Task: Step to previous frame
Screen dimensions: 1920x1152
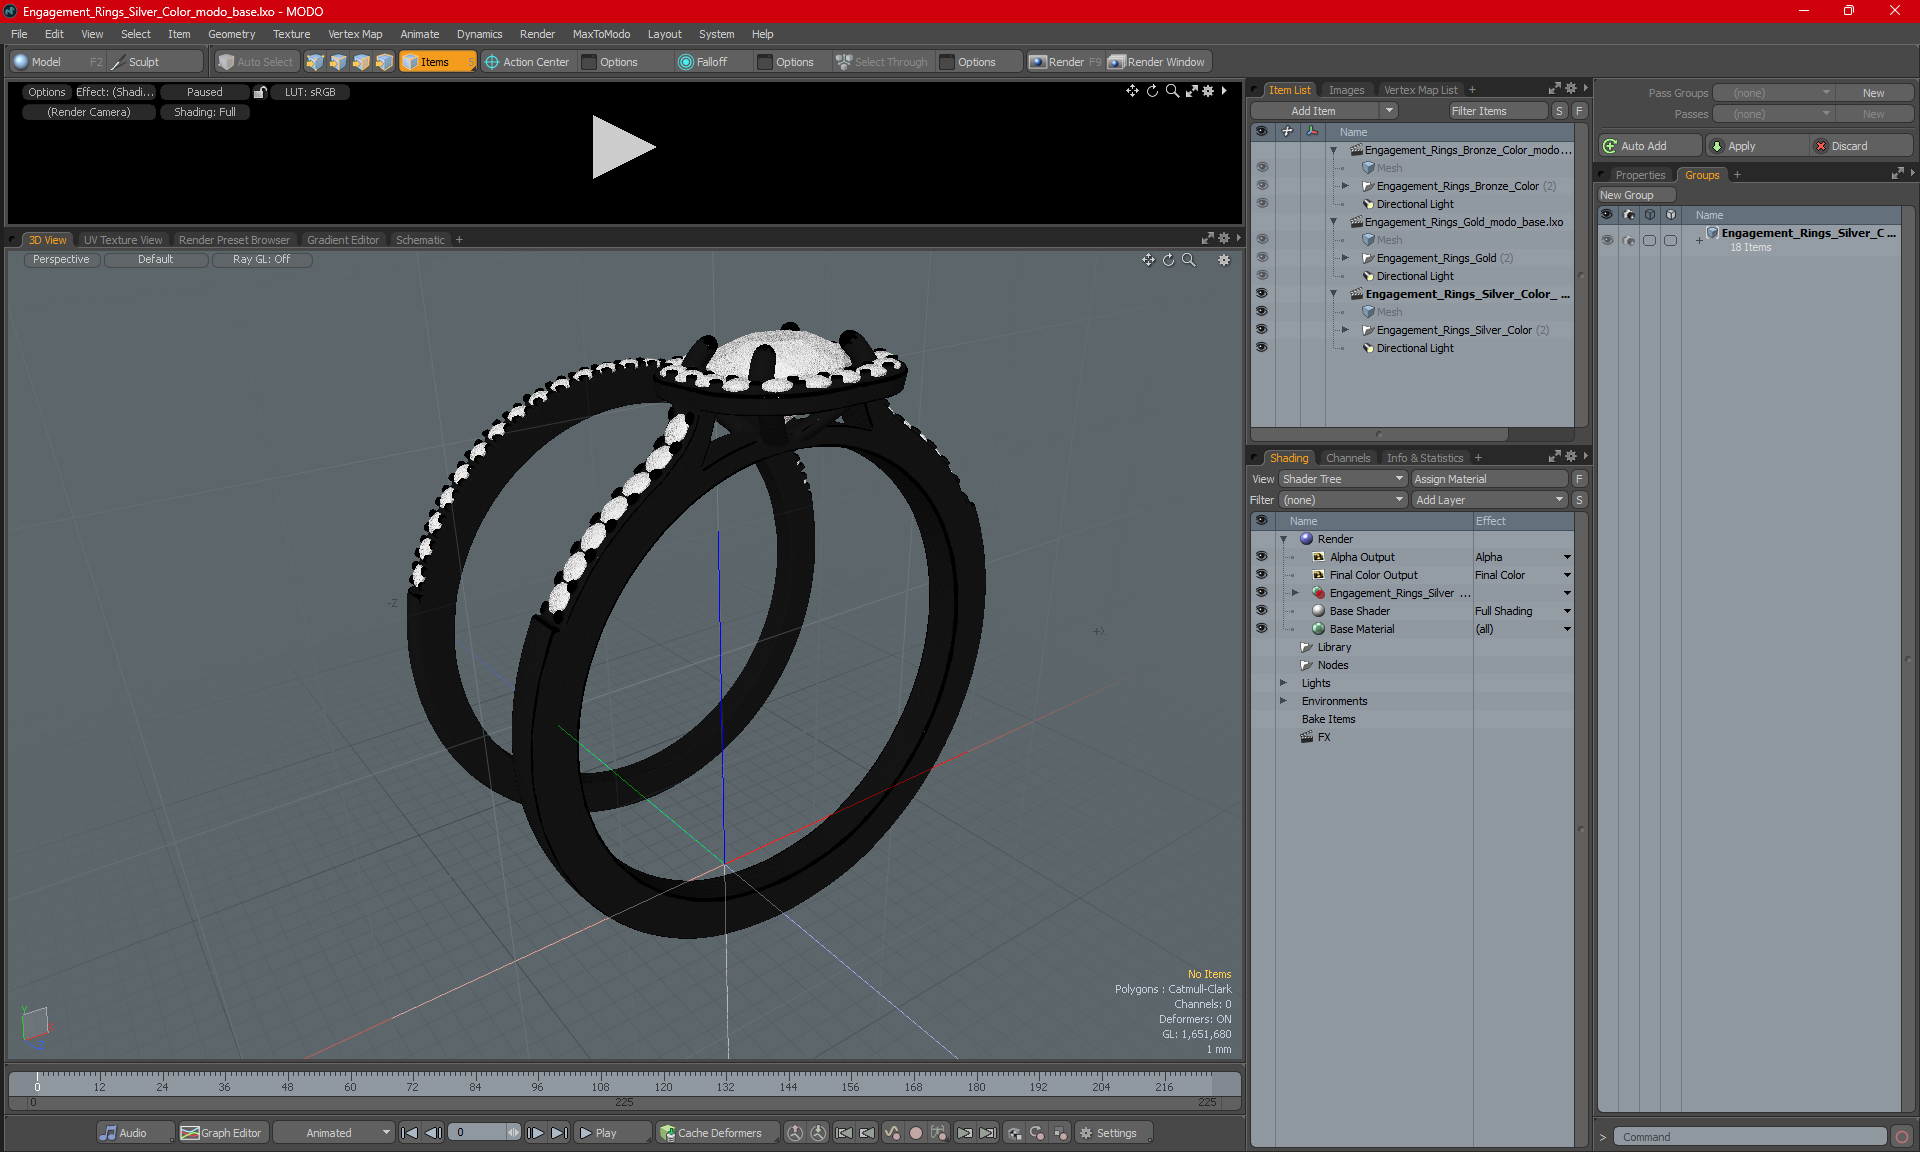Action: click(x=433, y=1133)
